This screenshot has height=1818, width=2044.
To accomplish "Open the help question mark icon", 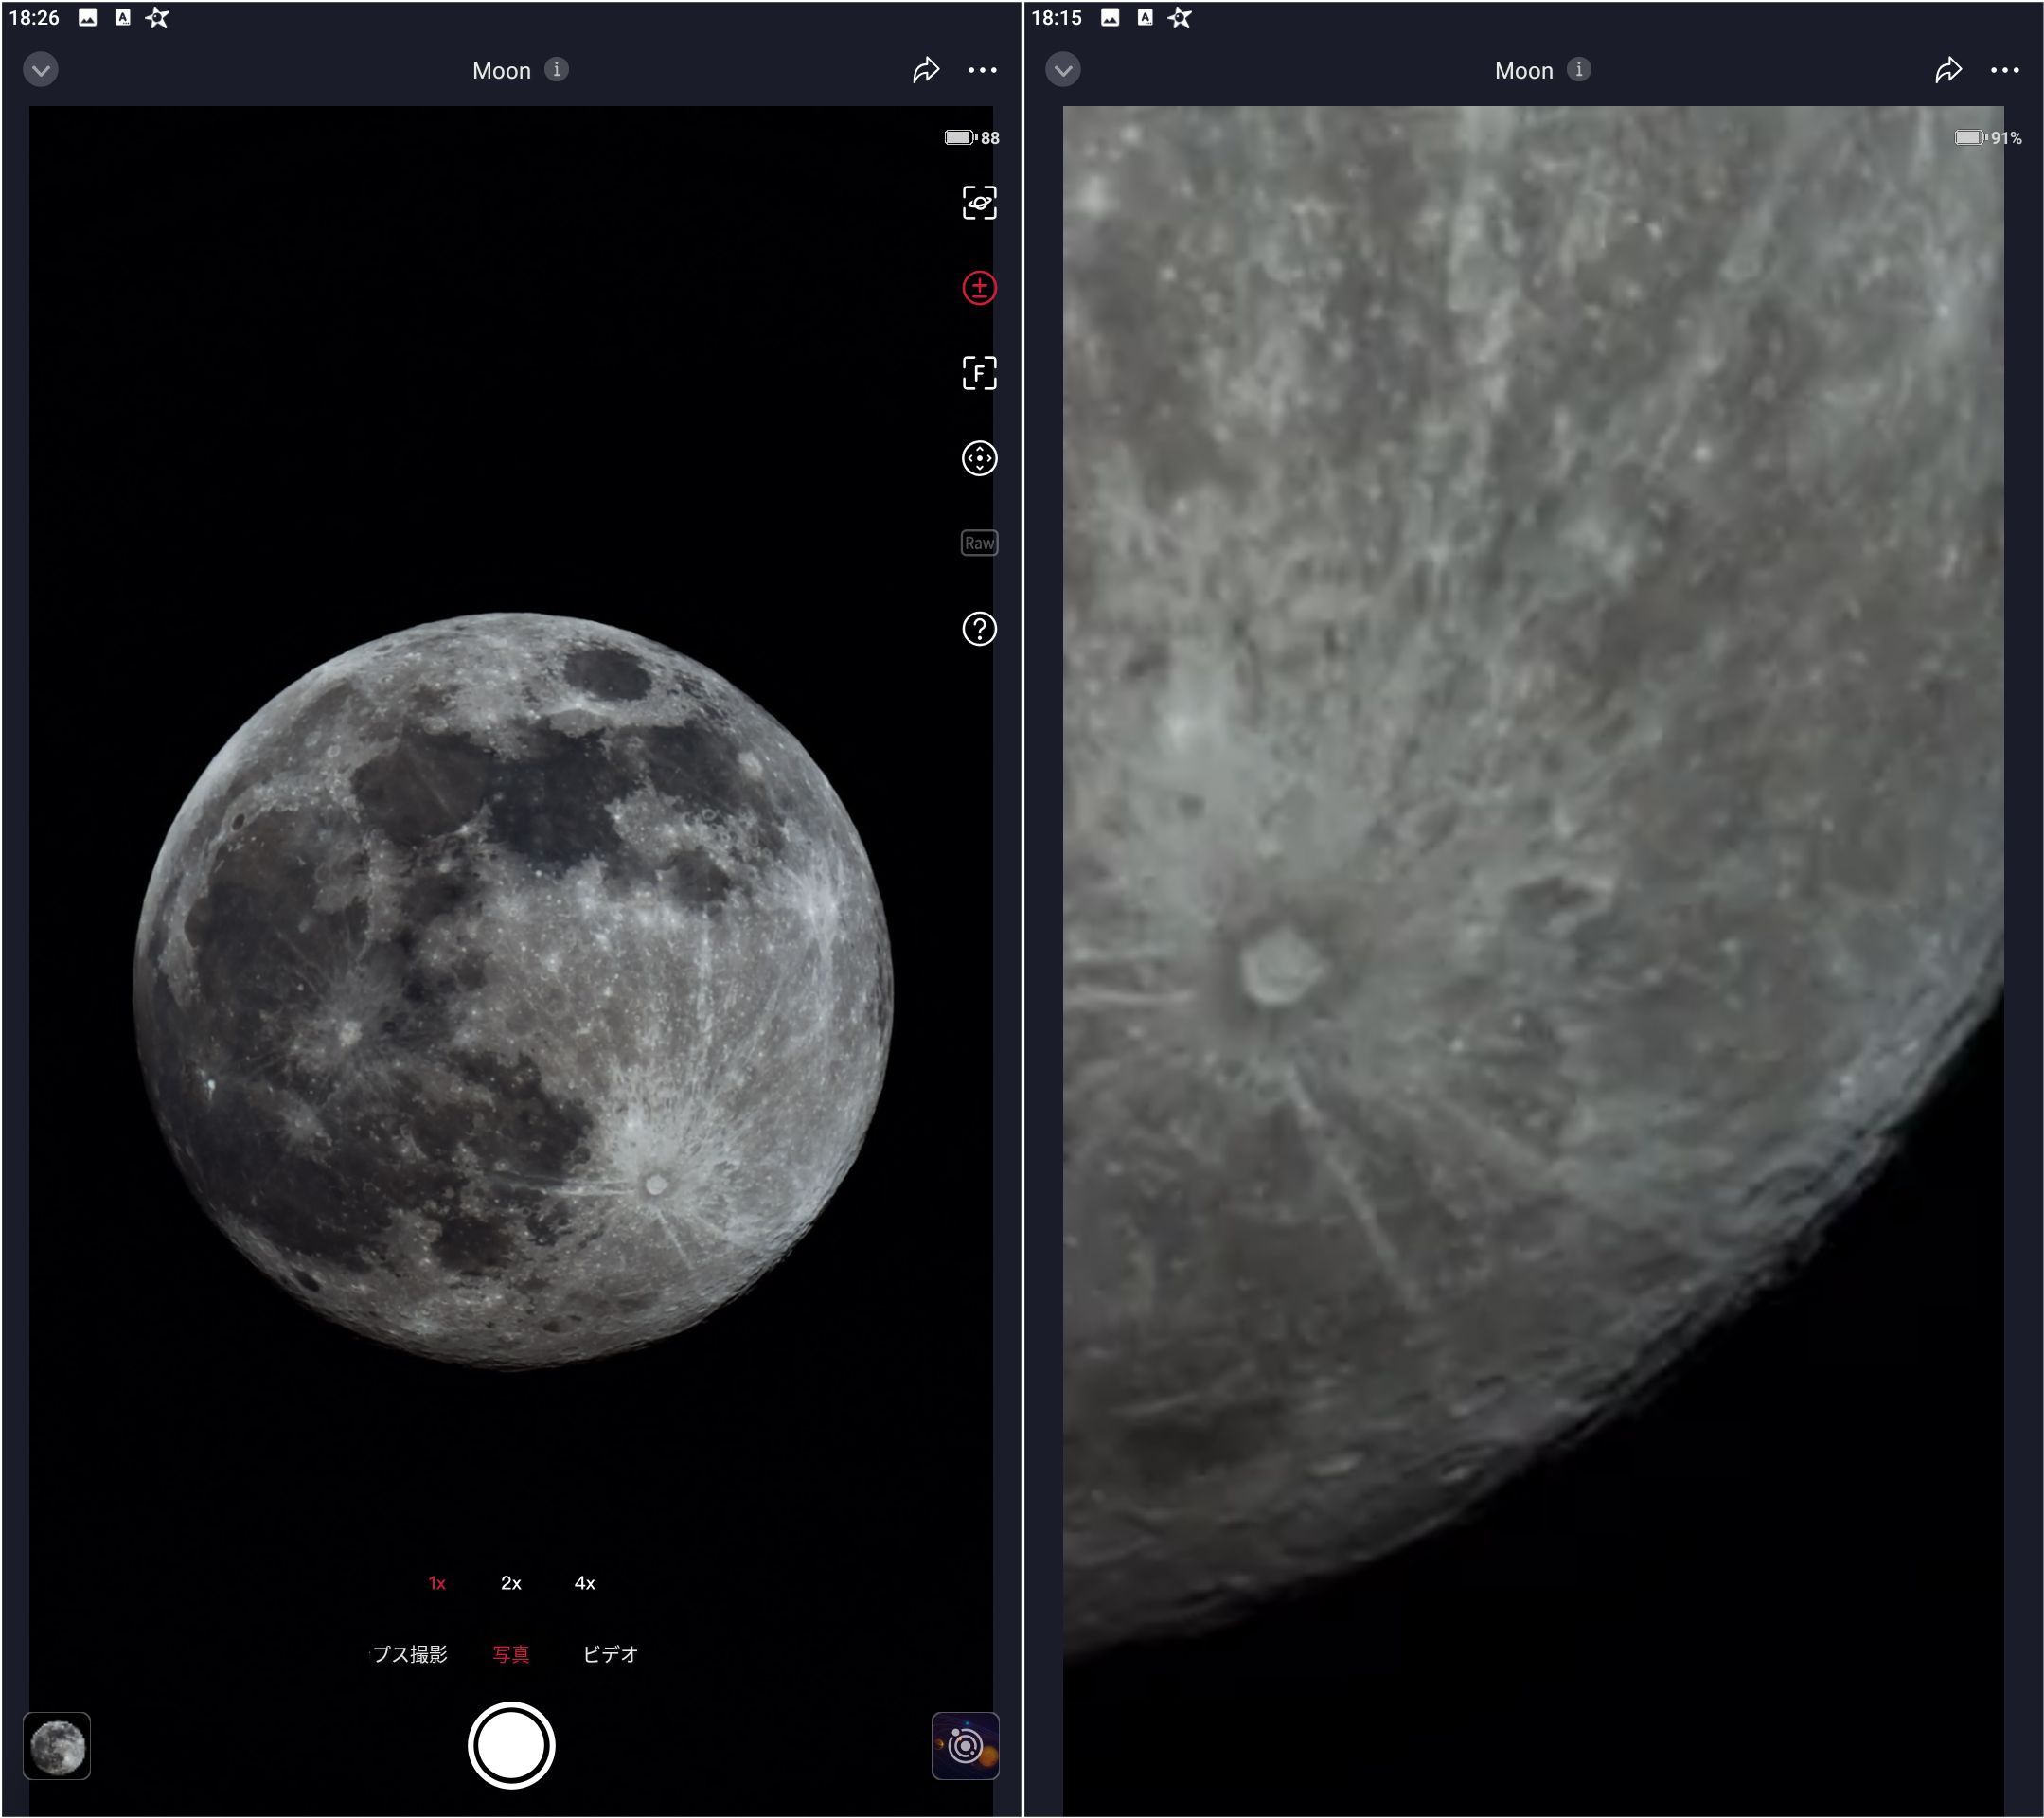I will point(979,629).
